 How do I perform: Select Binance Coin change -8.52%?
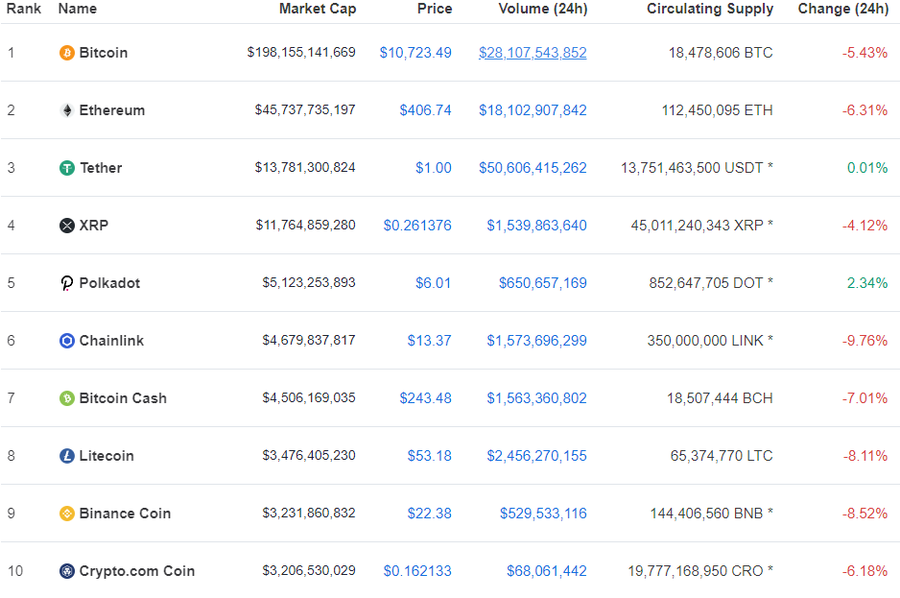[x=865, y=514]
